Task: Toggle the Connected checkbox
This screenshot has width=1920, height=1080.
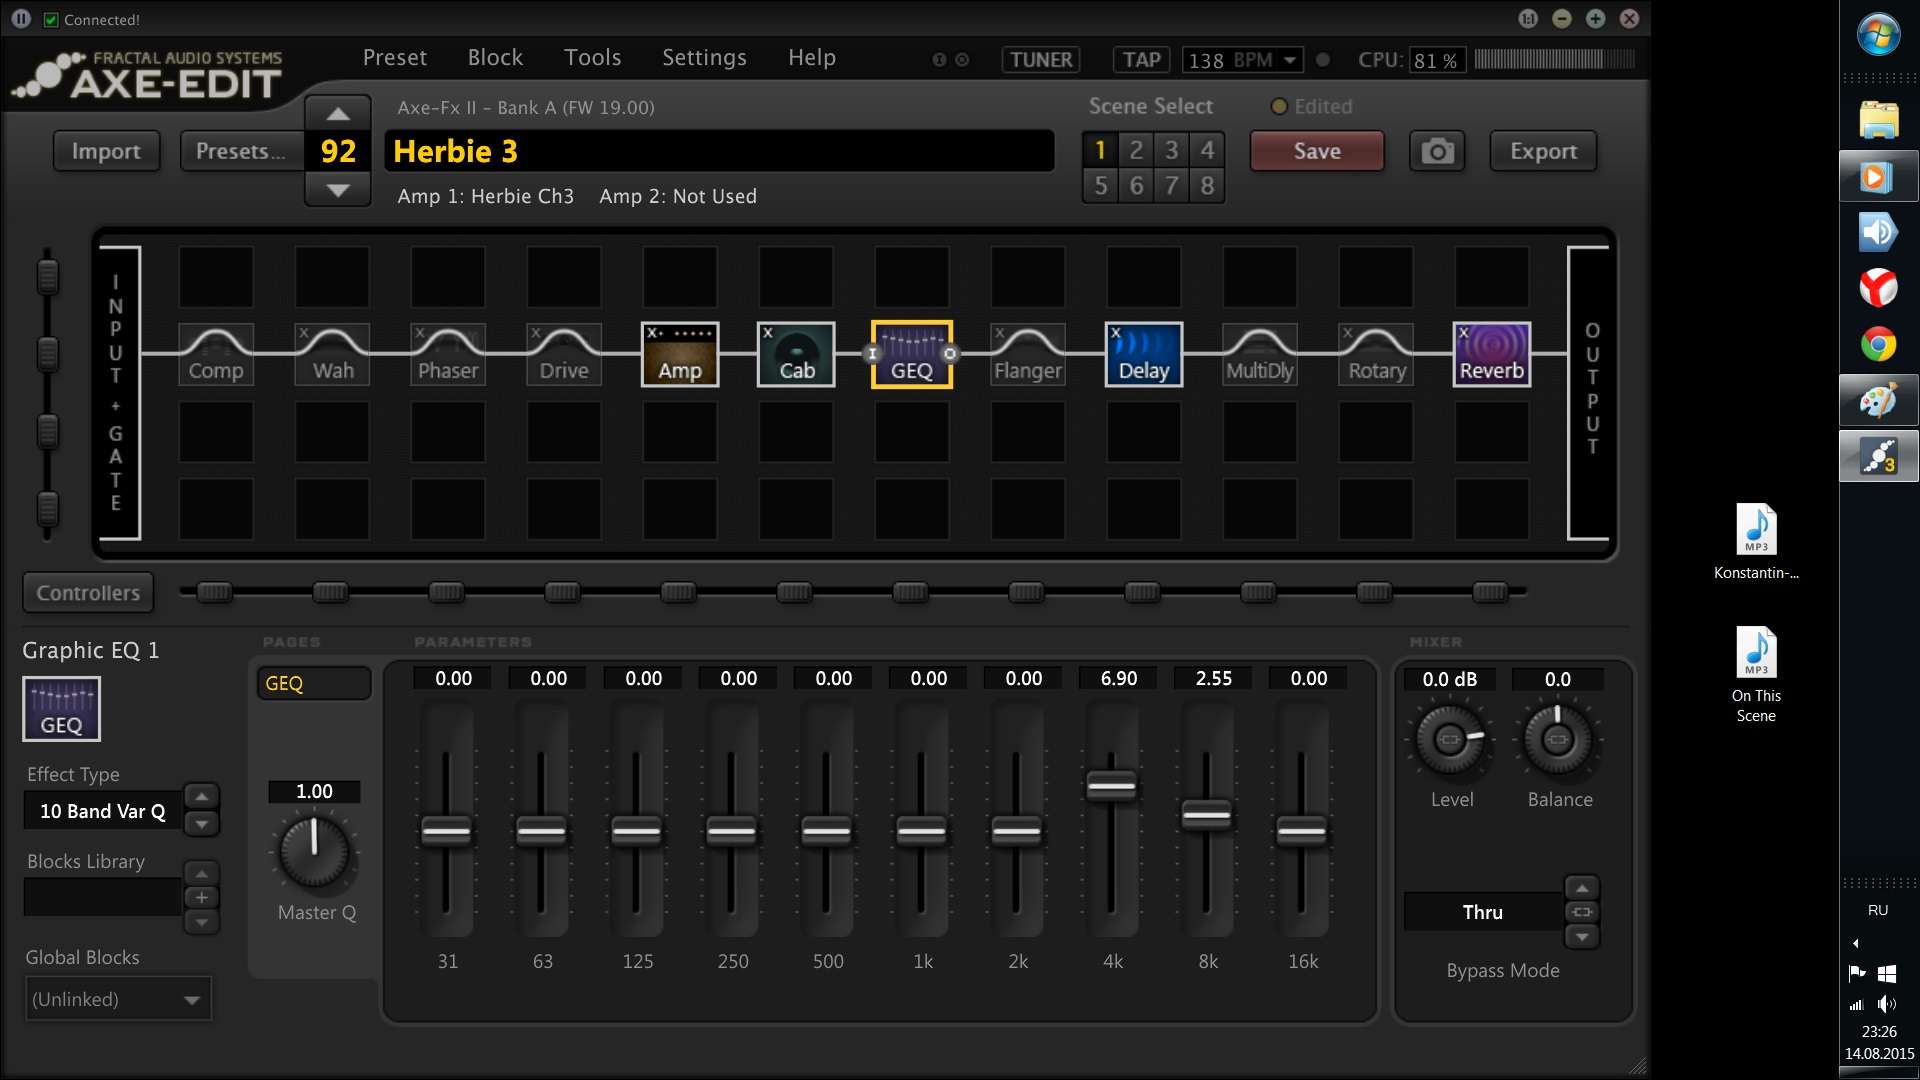Action: [x=51, y=20]
